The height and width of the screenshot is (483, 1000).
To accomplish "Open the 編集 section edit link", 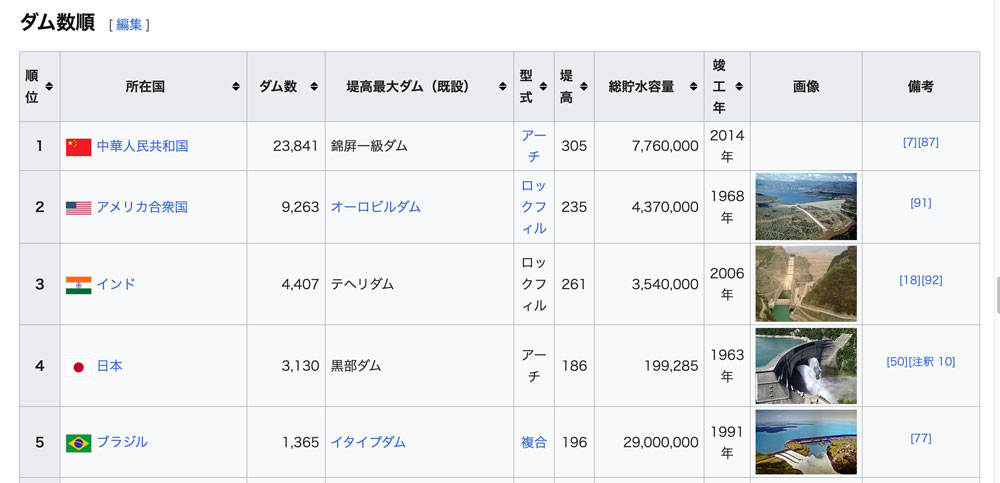I will pos(129,25).
